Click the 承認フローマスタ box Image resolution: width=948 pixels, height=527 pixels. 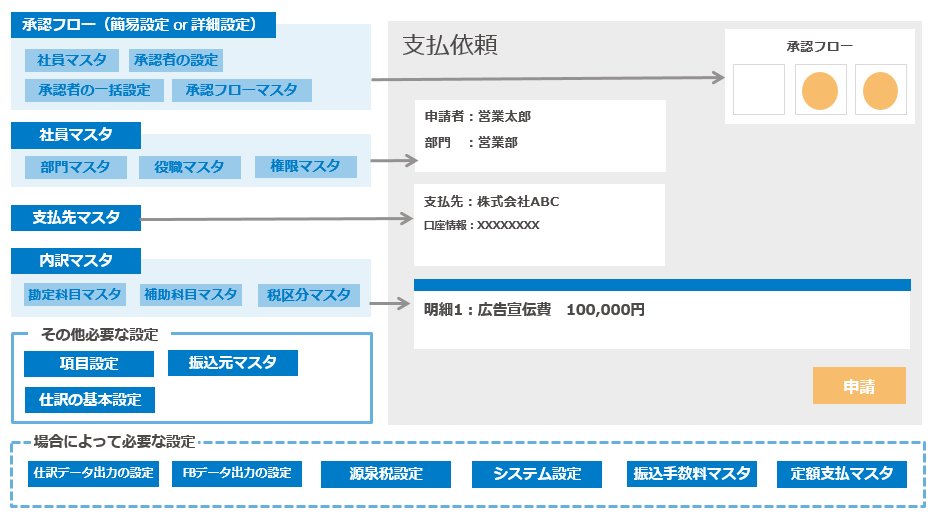click(x=241, y=90)
